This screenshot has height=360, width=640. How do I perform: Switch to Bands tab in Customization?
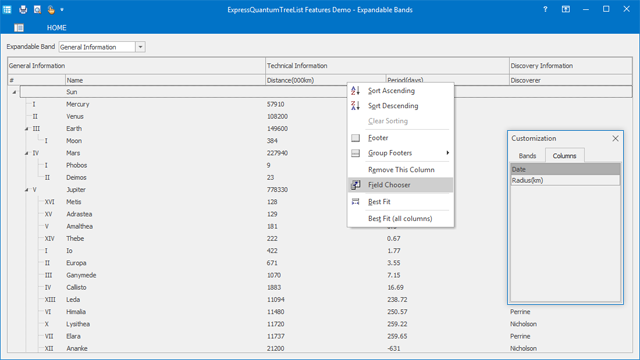pos(527,156)
